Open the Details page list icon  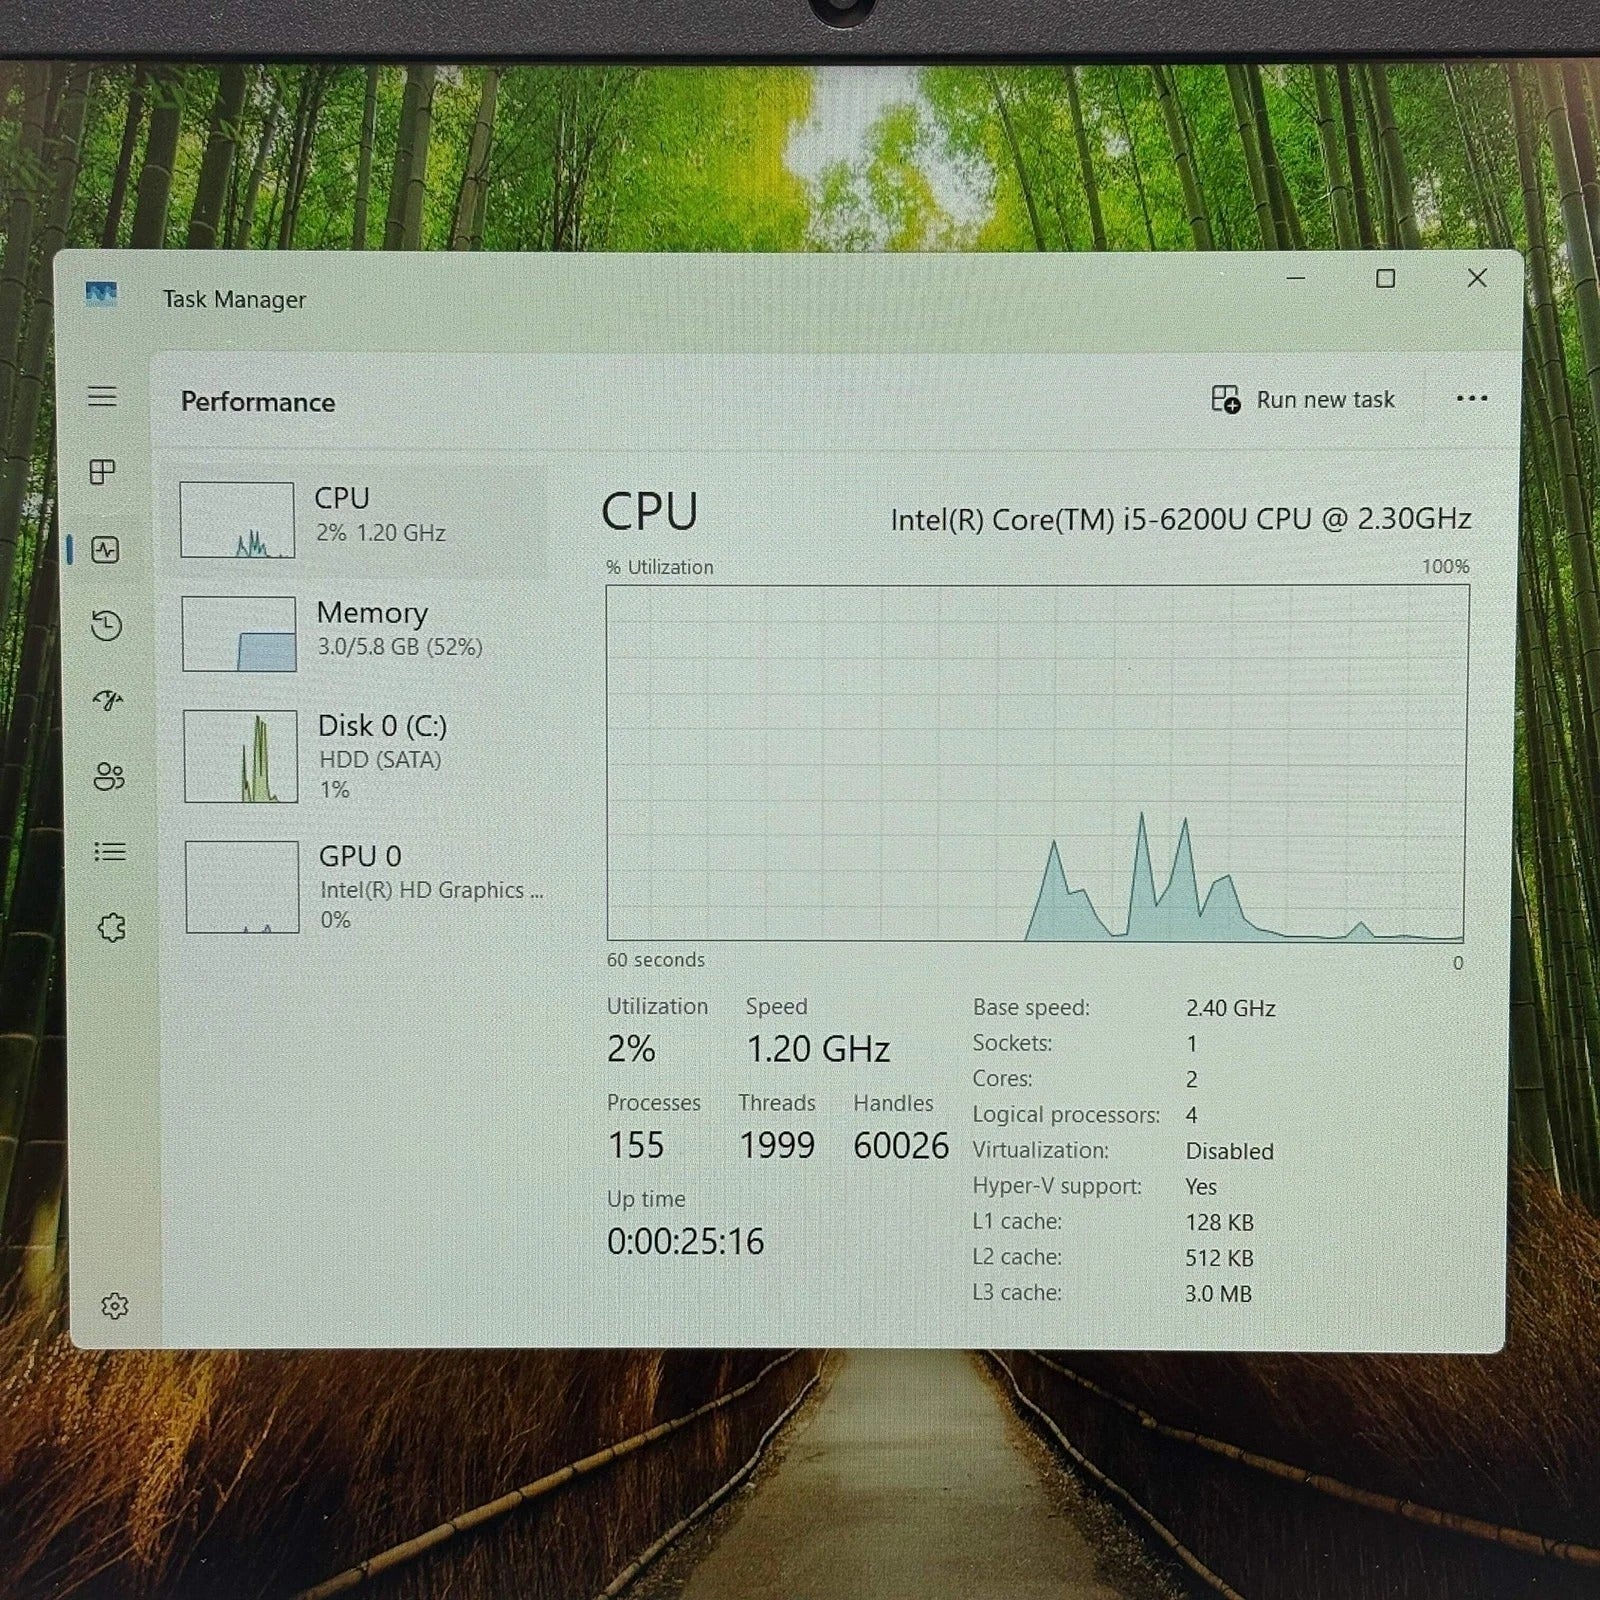pos(110,852)
